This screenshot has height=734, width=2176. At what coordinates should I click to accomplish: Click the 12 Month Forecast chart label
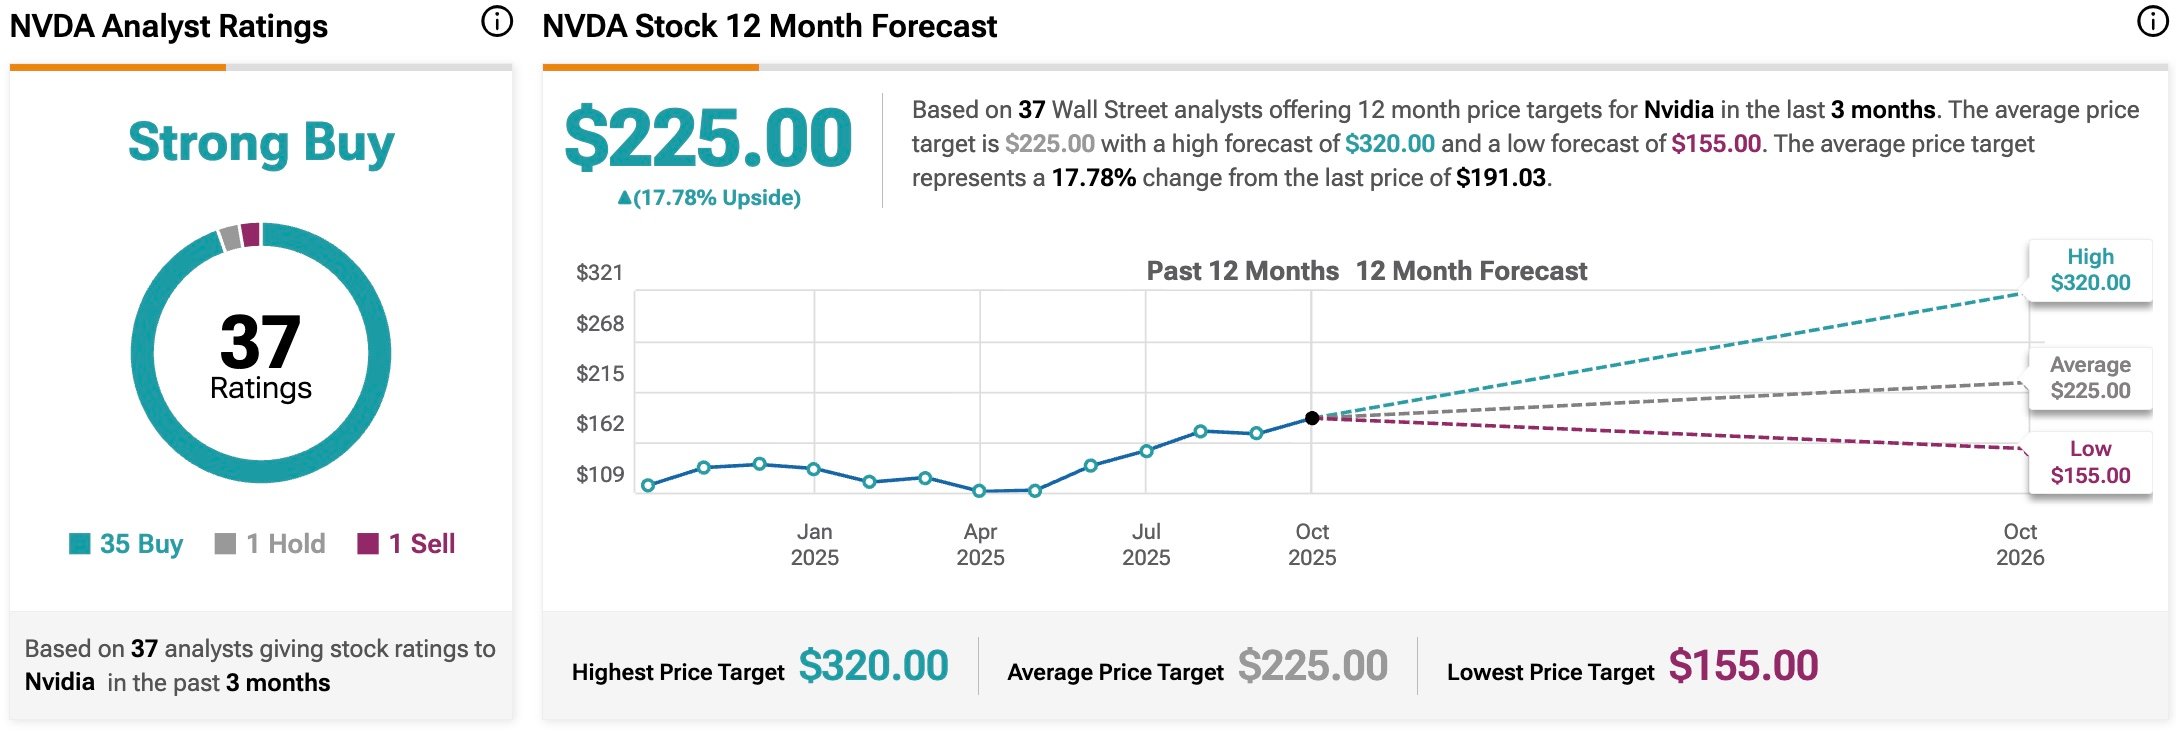pyautogui.click(x=1471, y=271)
